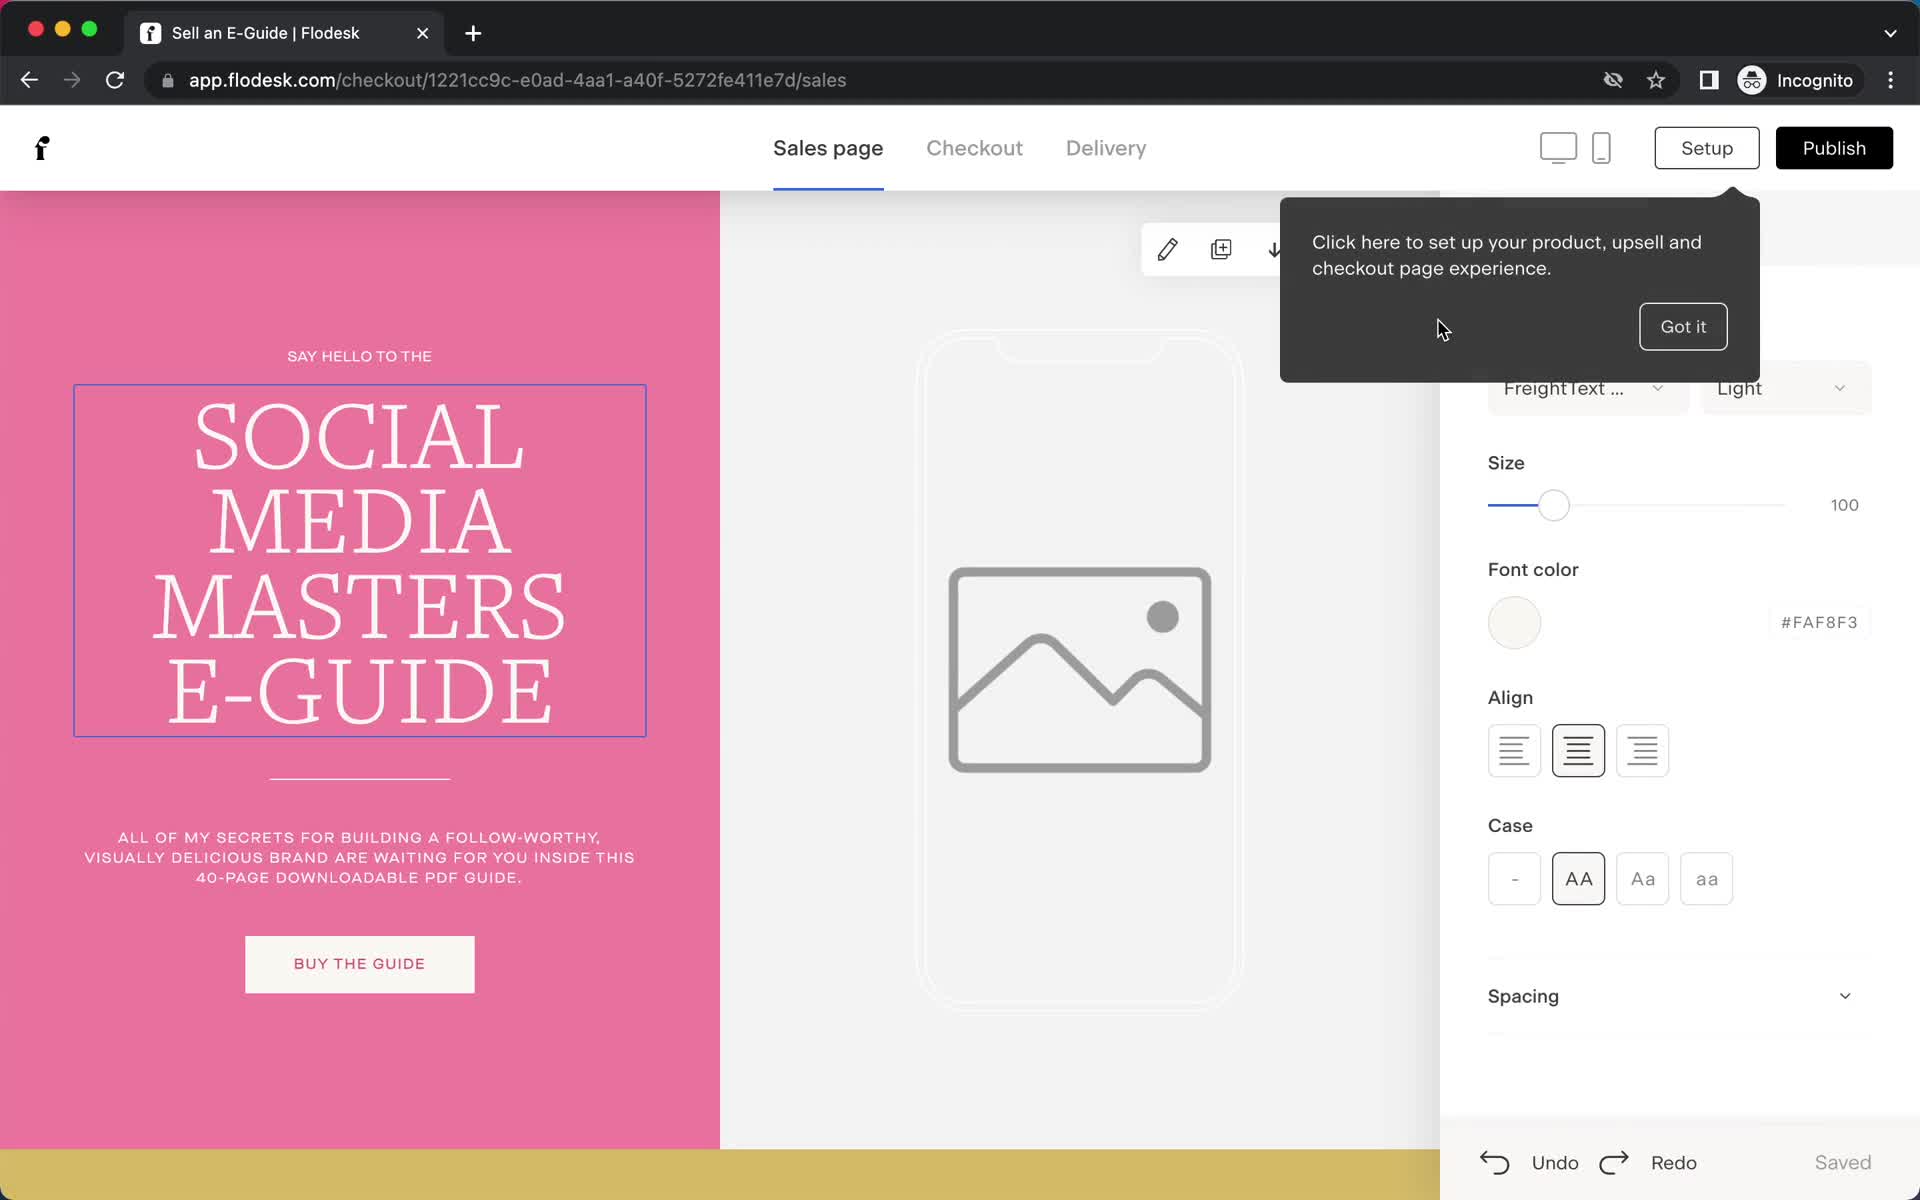
Task: Switch to the Checkout tab
Action: tap(975, 148)
